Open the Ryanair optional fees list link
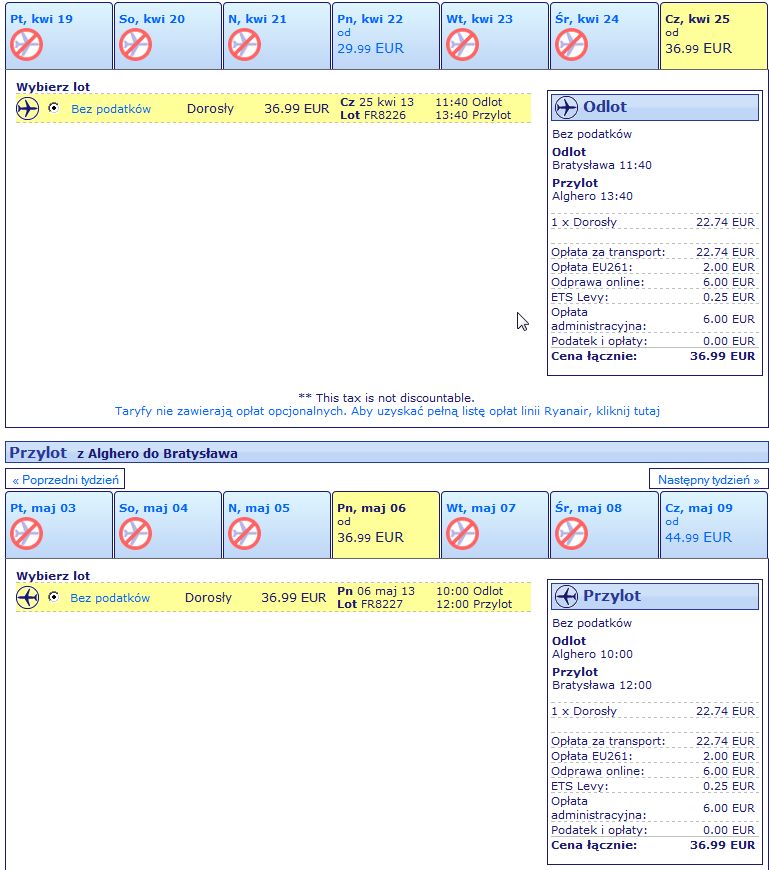The image size is (769, 870). pos(387,411)
